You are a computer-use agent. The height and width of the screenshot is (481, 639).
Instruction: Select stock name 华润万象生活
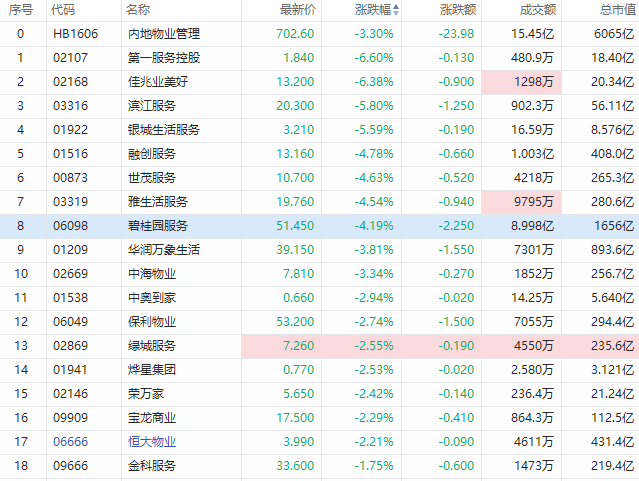[x=164, y=249]
